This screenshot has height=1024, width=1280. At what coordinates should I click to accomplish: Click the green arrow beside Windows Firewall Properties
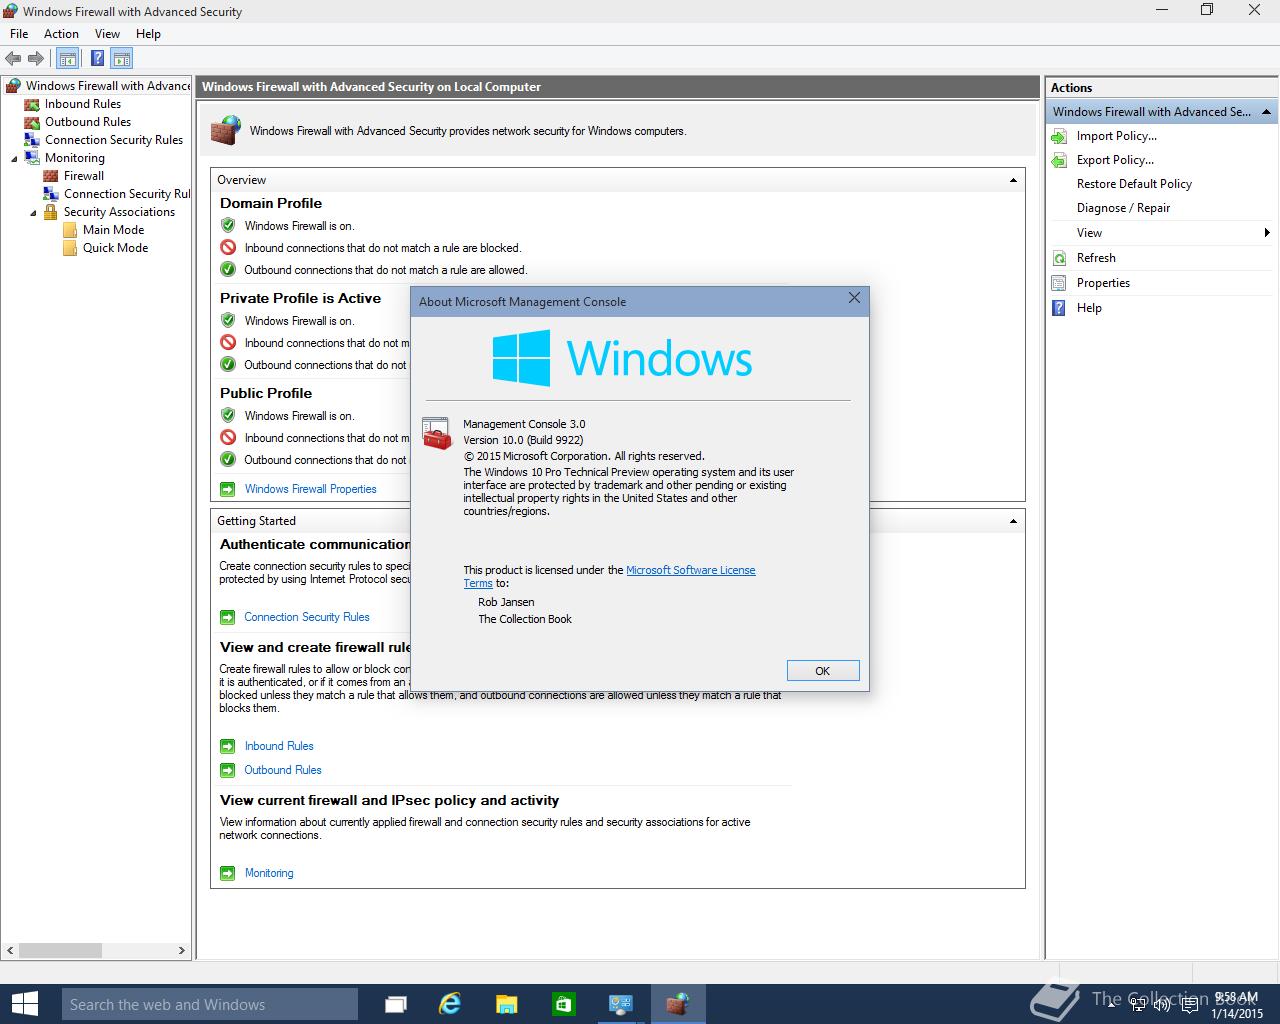(227, 489)
